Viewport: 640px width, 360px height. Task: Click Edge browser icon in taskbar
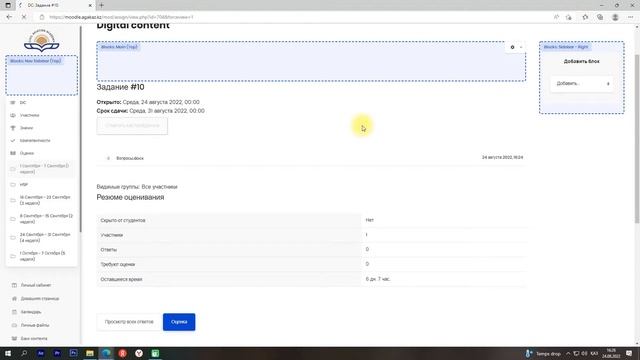(106, 353)
